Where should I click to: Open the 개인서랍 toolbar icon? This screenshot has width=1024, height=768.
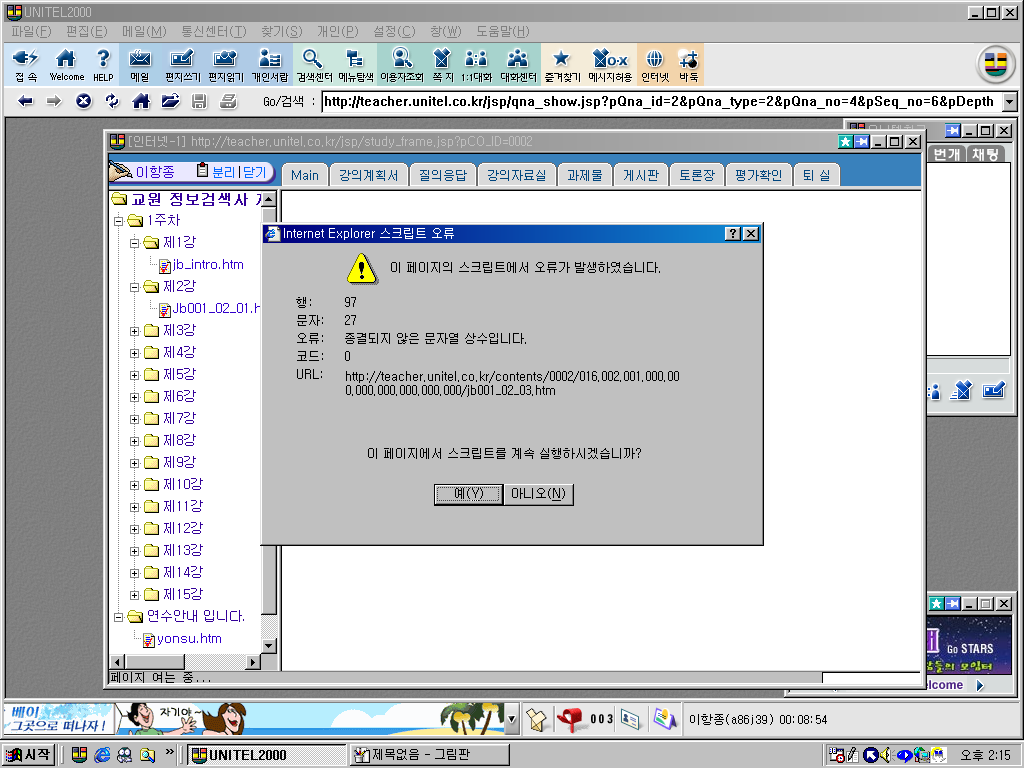(x=270, y=65)
